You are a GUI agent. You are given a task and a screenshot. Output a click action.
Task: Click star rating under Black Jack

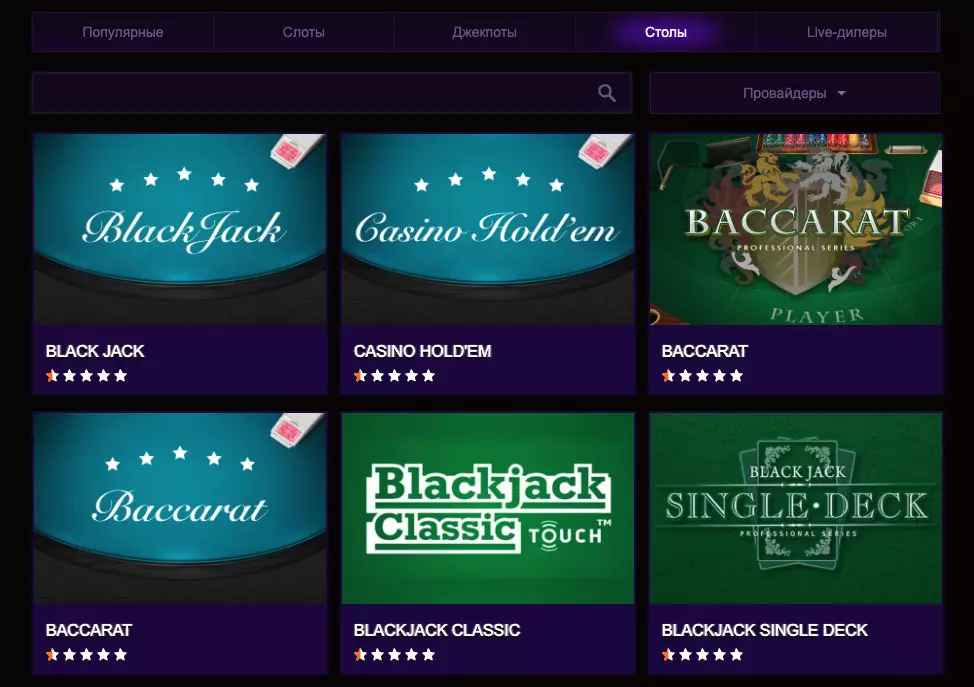(x=86, y=376)
